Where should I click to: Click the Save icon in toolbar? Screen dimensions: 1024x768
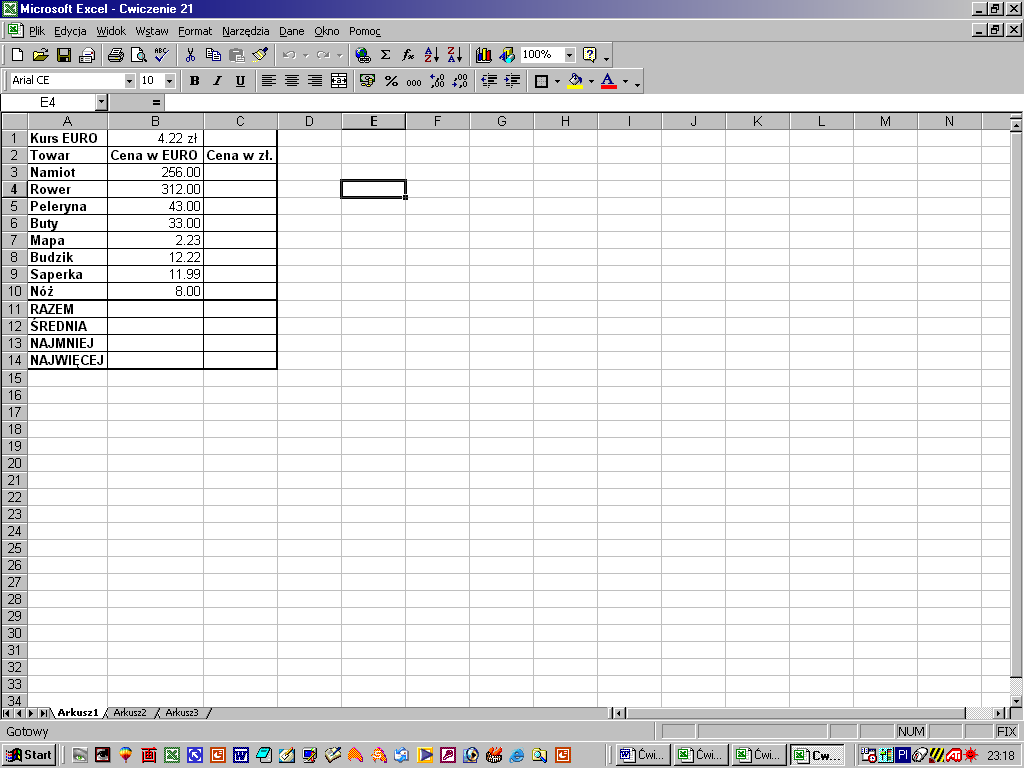(x=64, y=55)
